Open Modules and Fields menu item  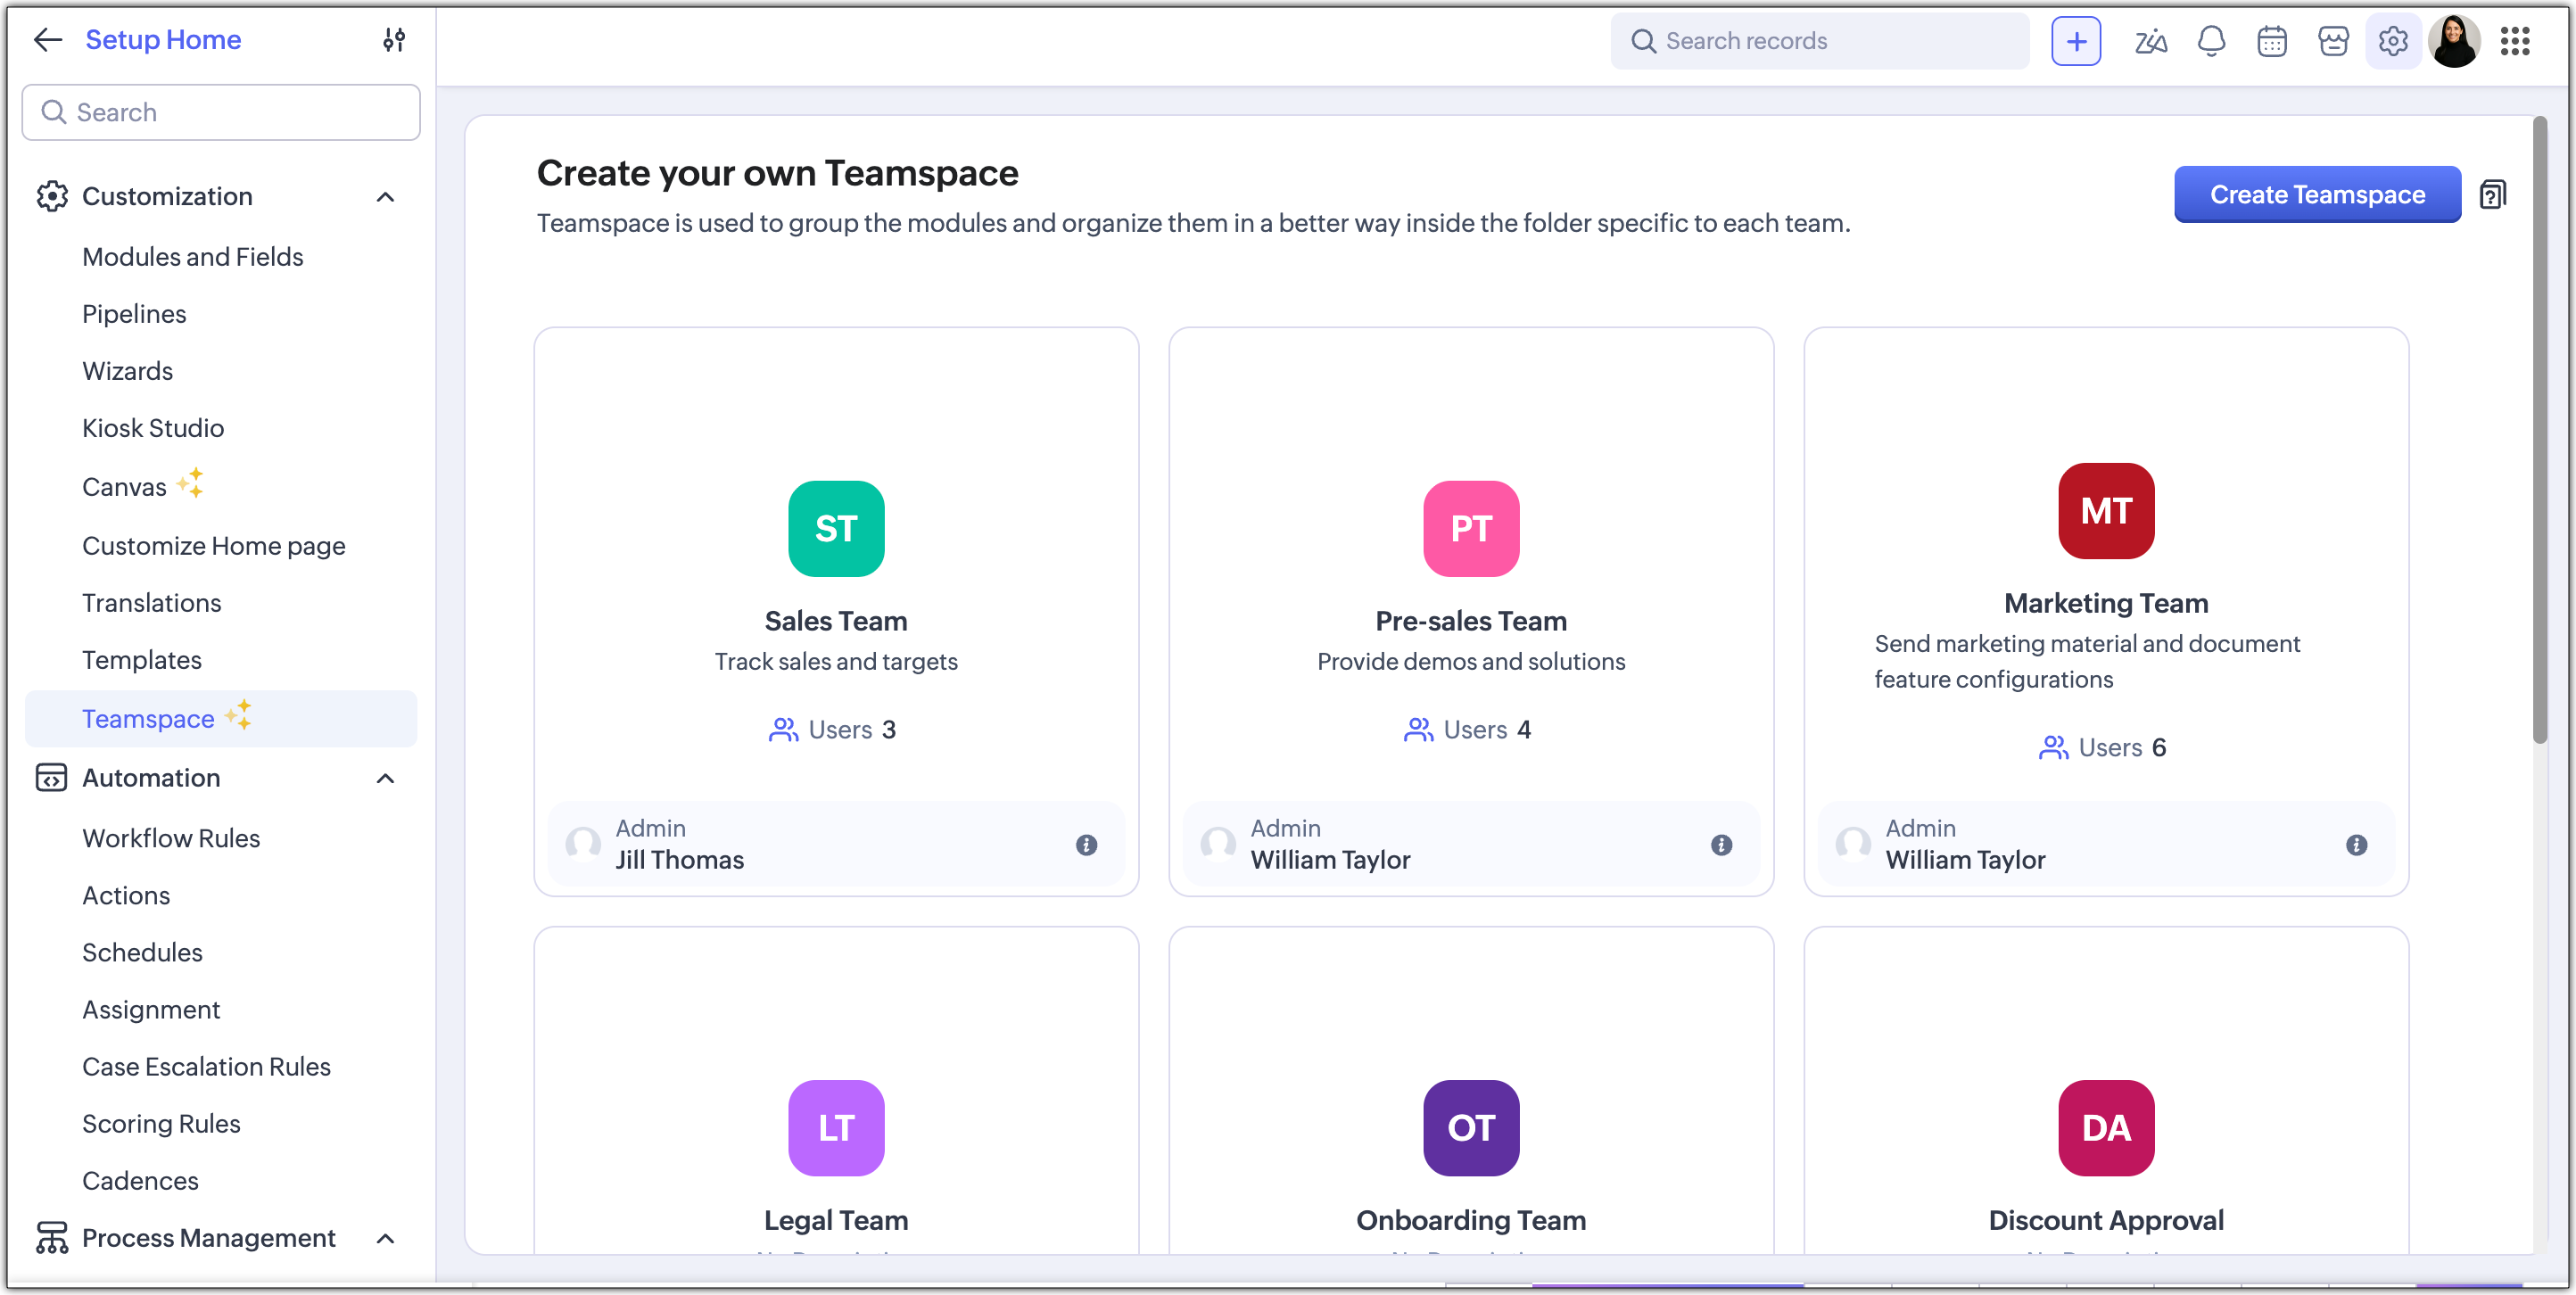(x=192, y=257)
